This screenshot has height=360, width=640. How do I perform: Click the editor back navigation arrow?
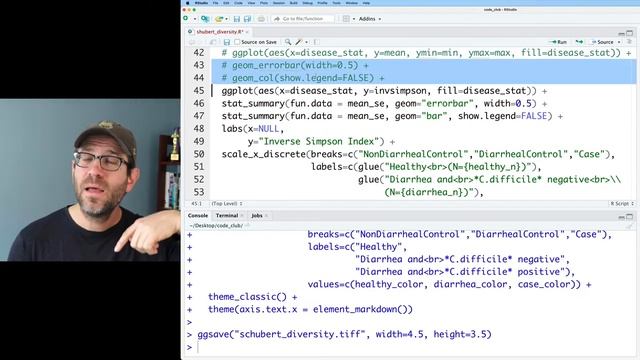coord(191,42)
